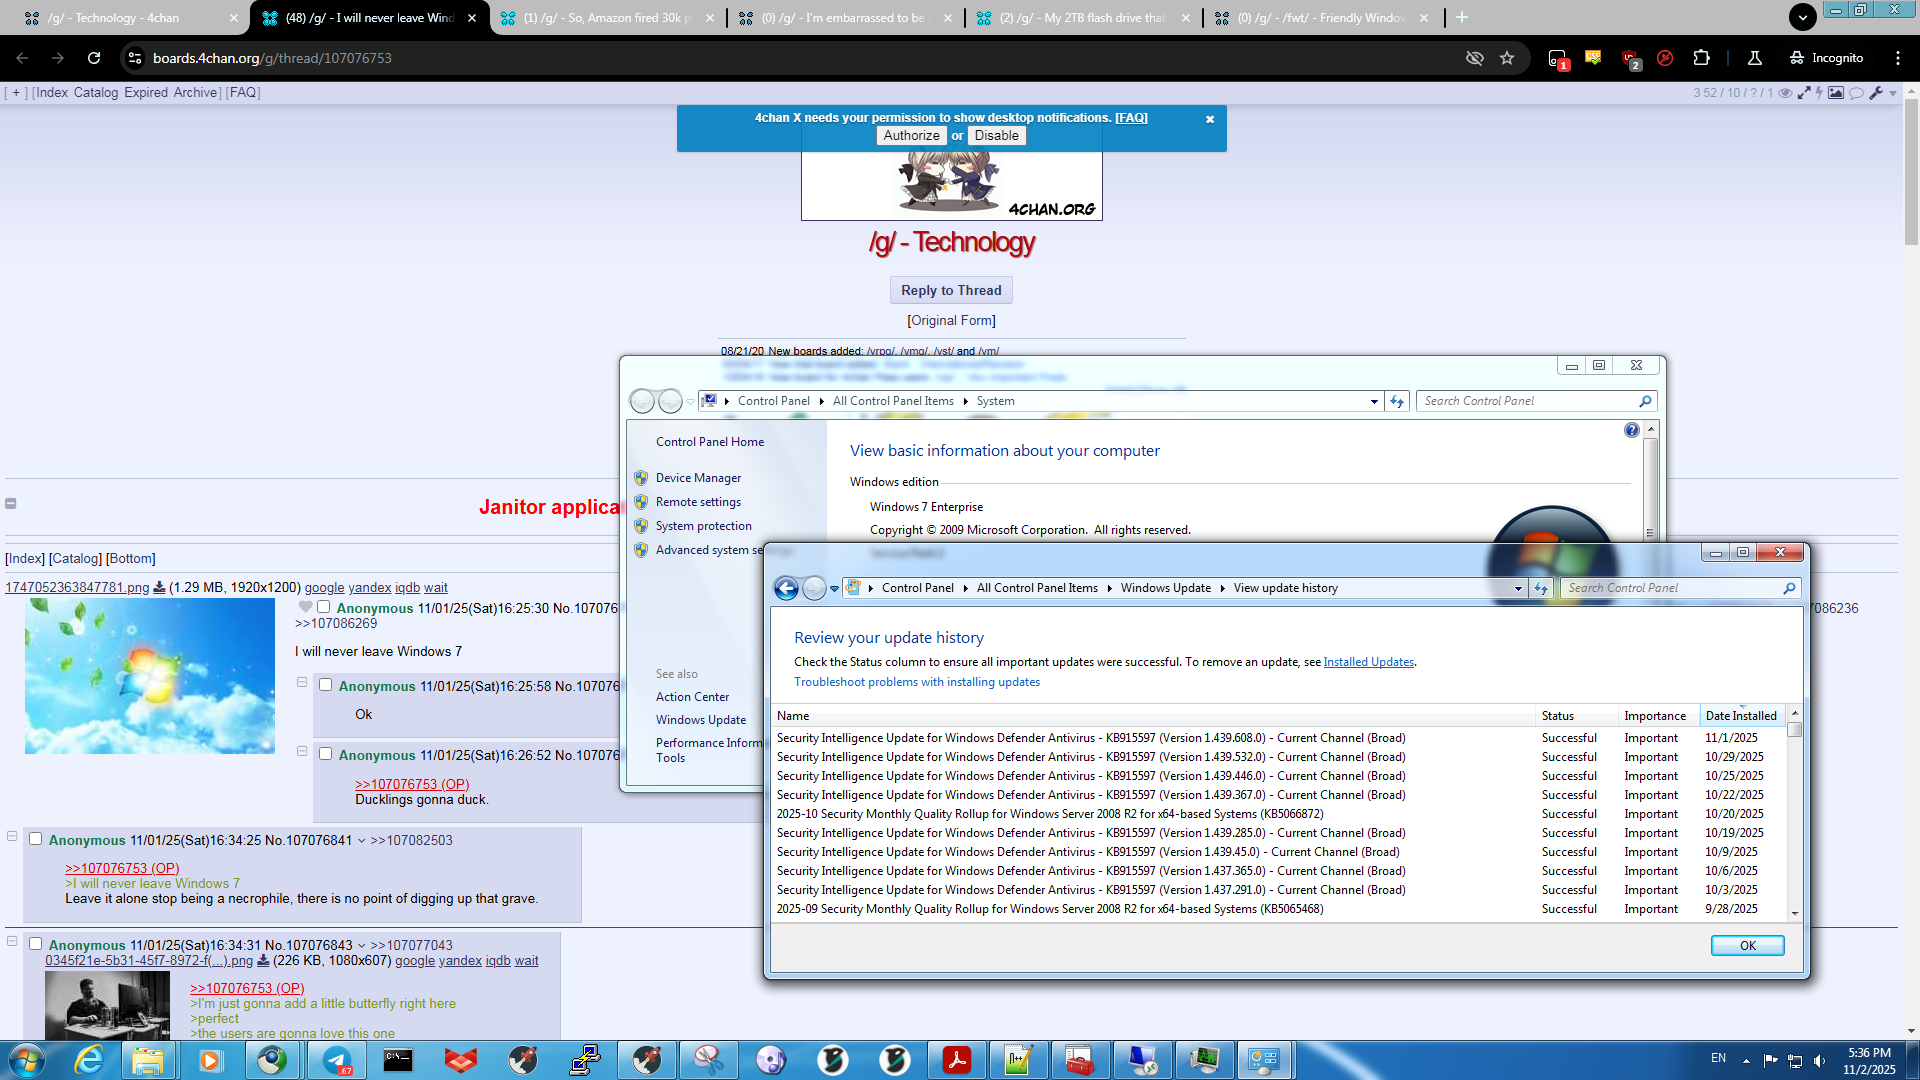This screenshot has height=1080, width=1920.
Task: Tick the checkbox beside the 'Ok' reply
Action: coord(326,685)
